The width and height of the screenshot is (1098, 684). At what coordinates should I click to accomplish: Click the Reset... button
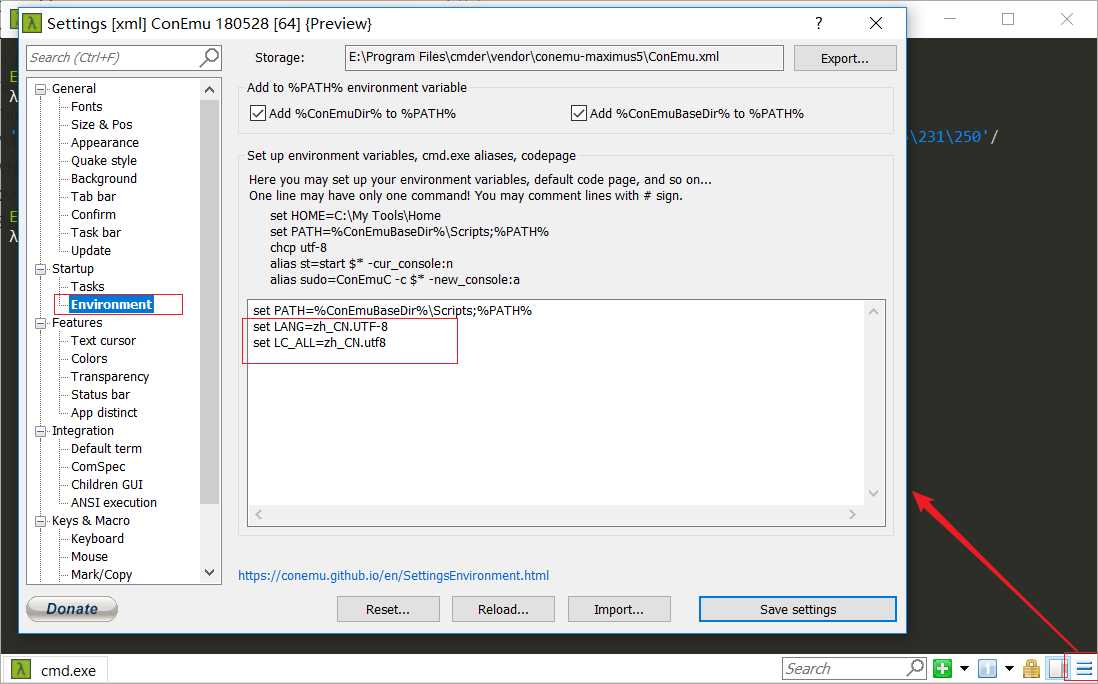click(388, 609)
